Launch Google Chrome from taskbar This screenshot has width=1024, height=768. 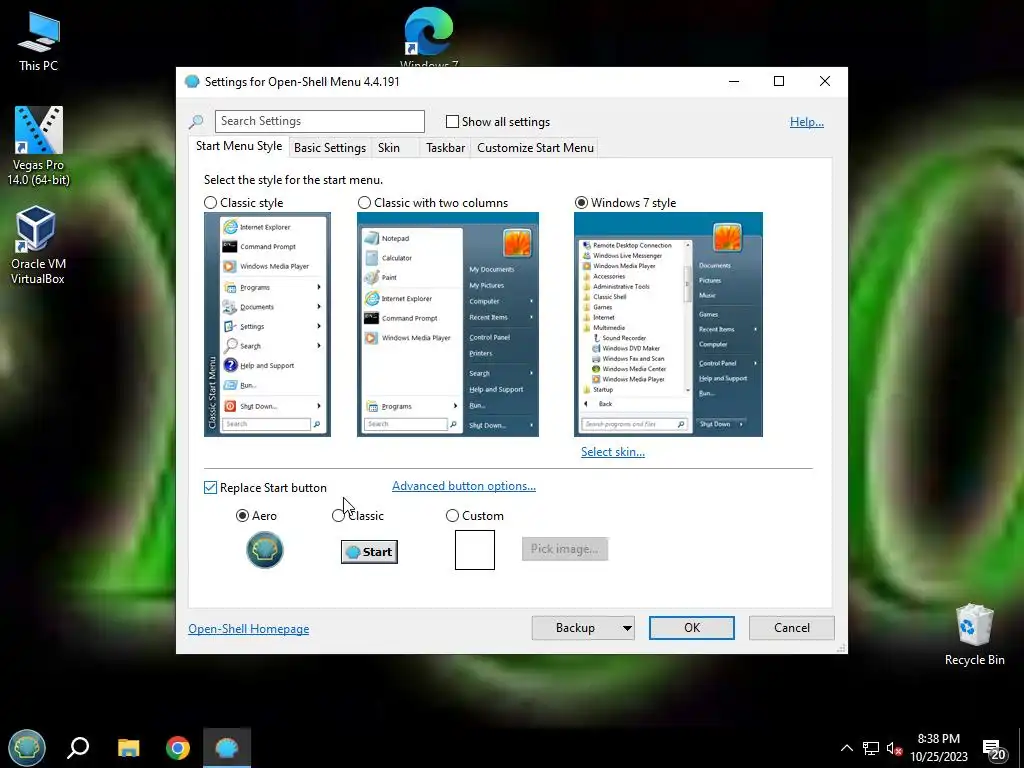tap(178, 748)
